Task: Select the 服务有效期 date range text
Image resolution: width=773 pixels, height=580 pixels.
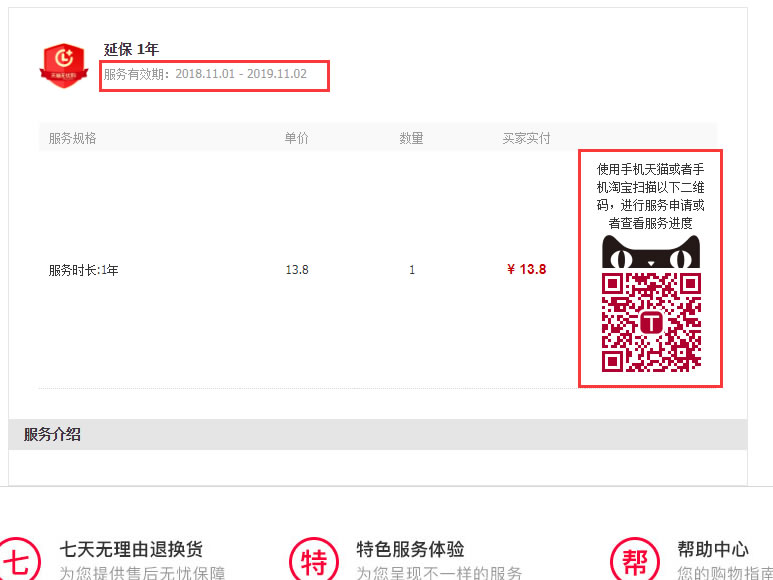Action: pyautogui.click(x=205, y=74)
